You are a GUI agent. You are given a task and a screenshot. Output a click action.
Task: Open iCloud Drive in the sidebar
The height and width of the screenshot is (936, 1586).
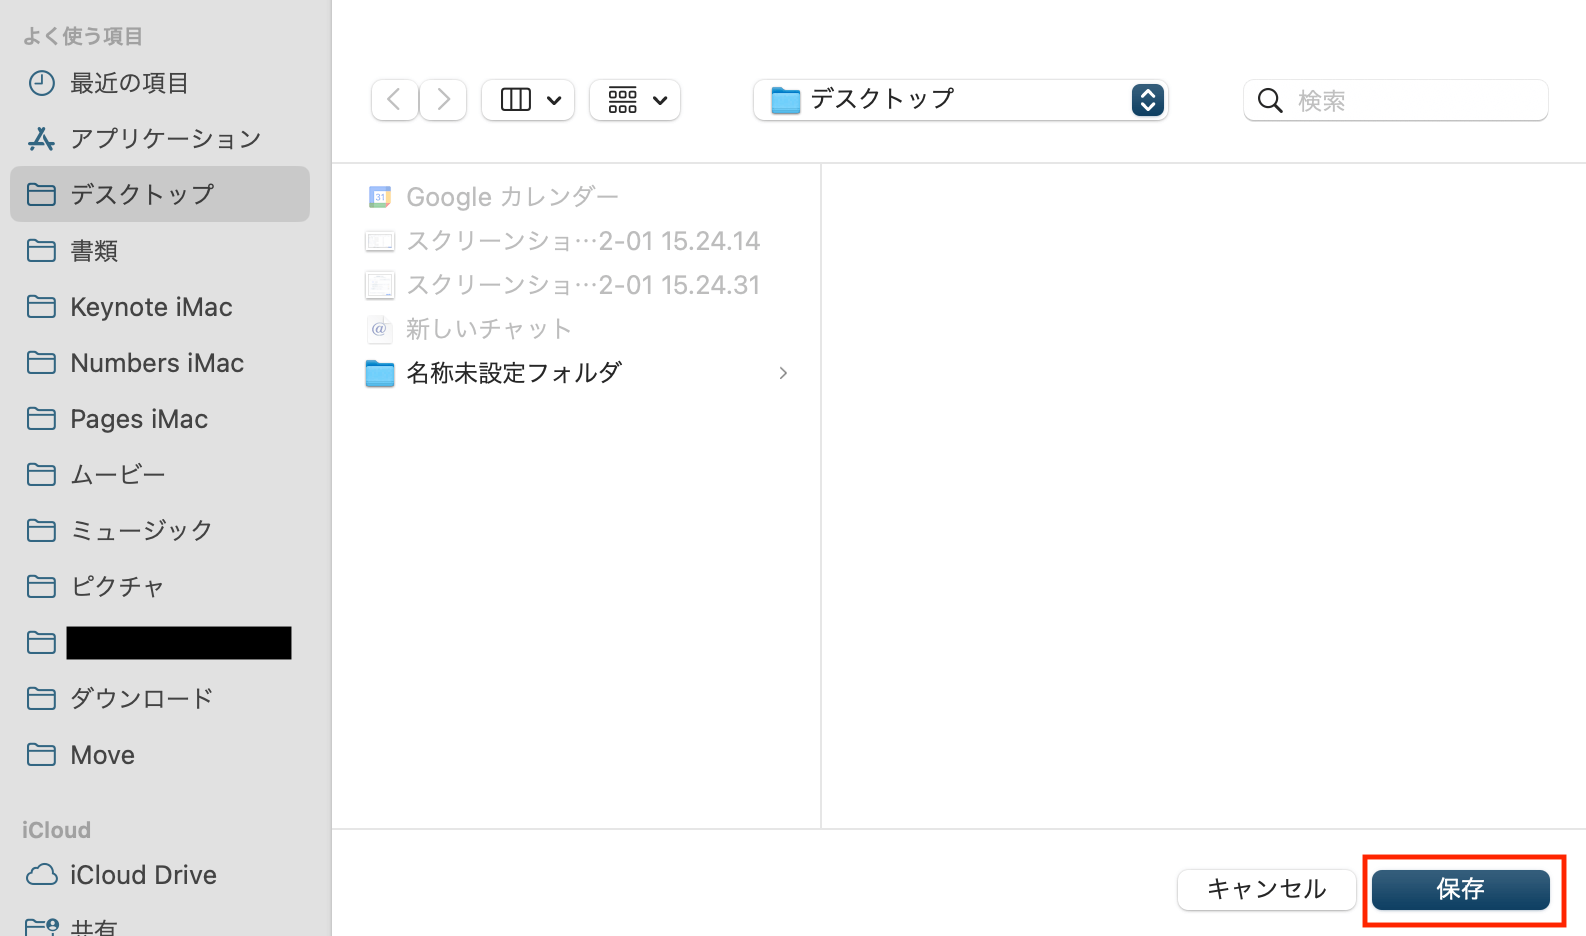160,875
